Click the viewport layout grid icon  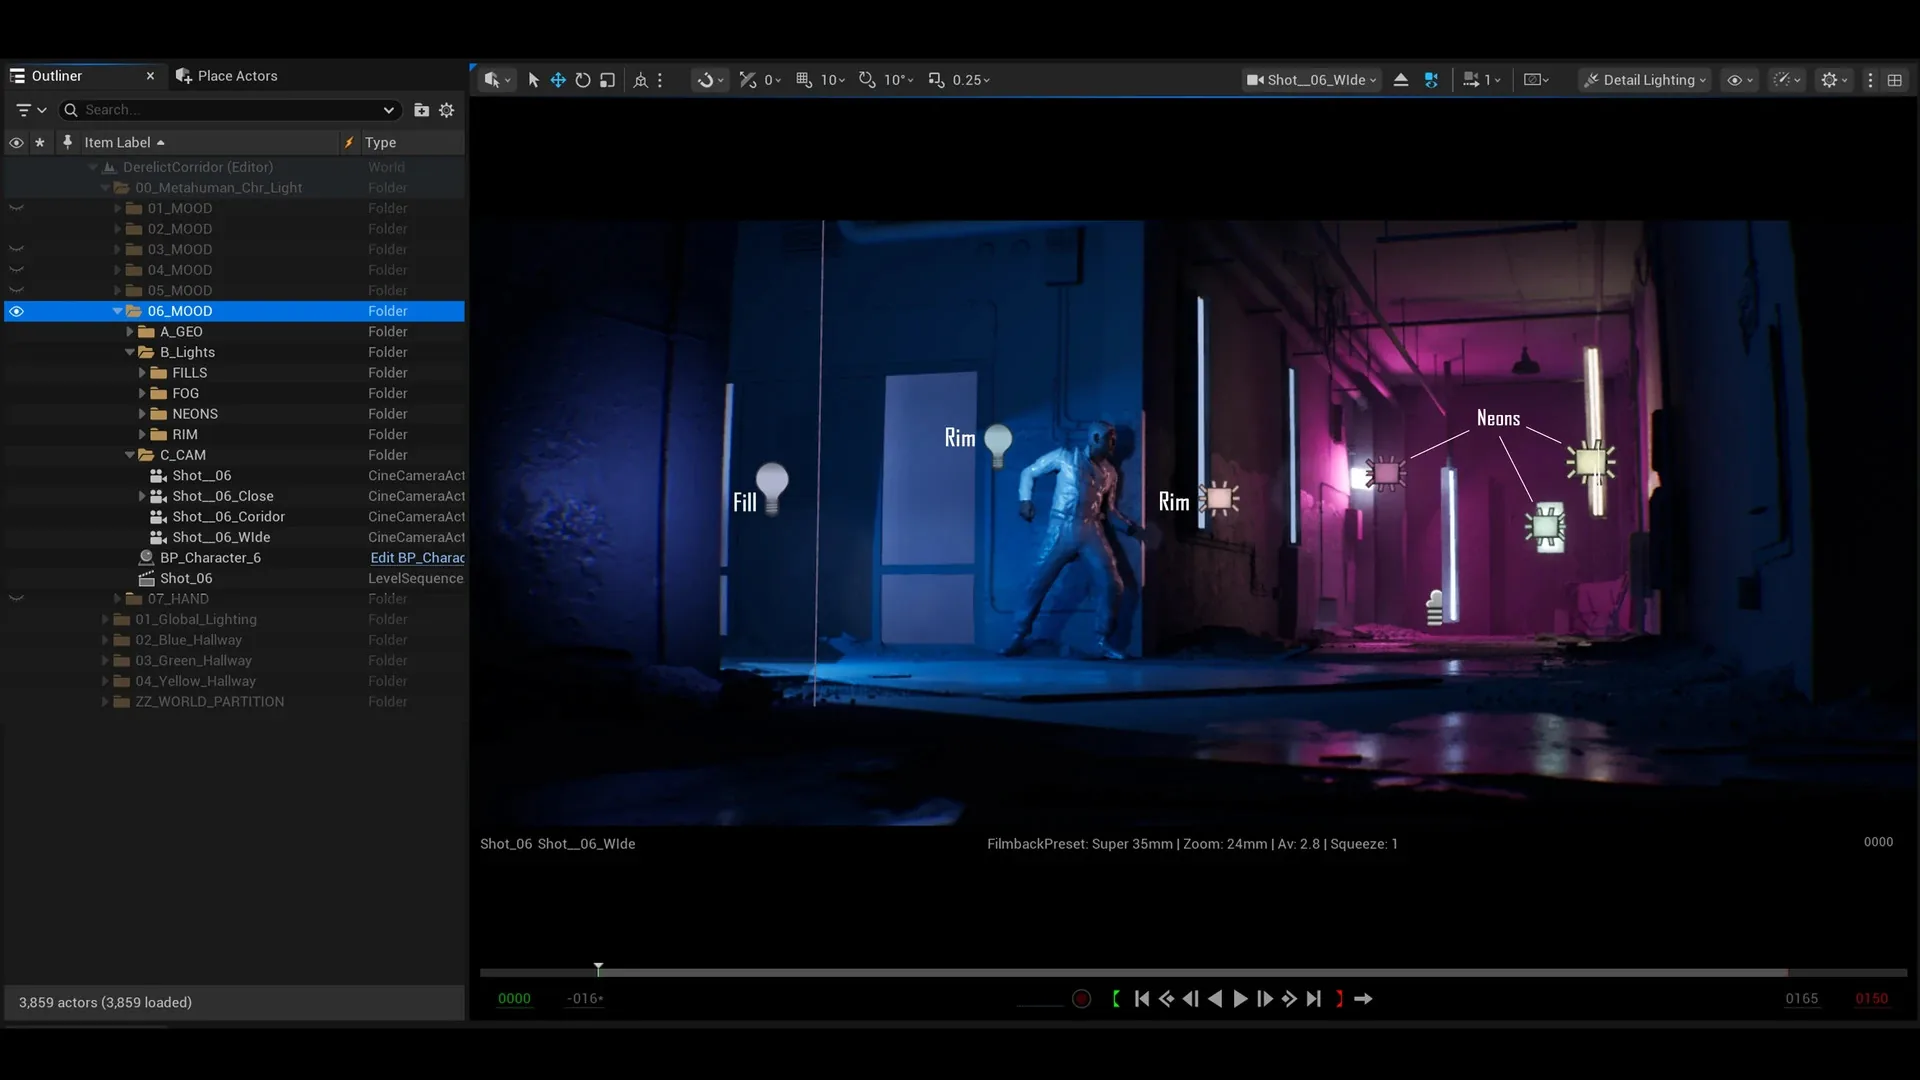[1895, 80]
